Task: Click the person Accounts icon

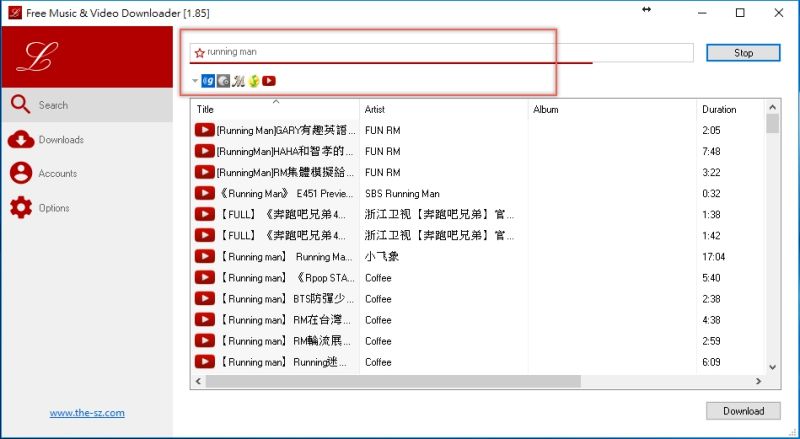Action: coord(21,173)
